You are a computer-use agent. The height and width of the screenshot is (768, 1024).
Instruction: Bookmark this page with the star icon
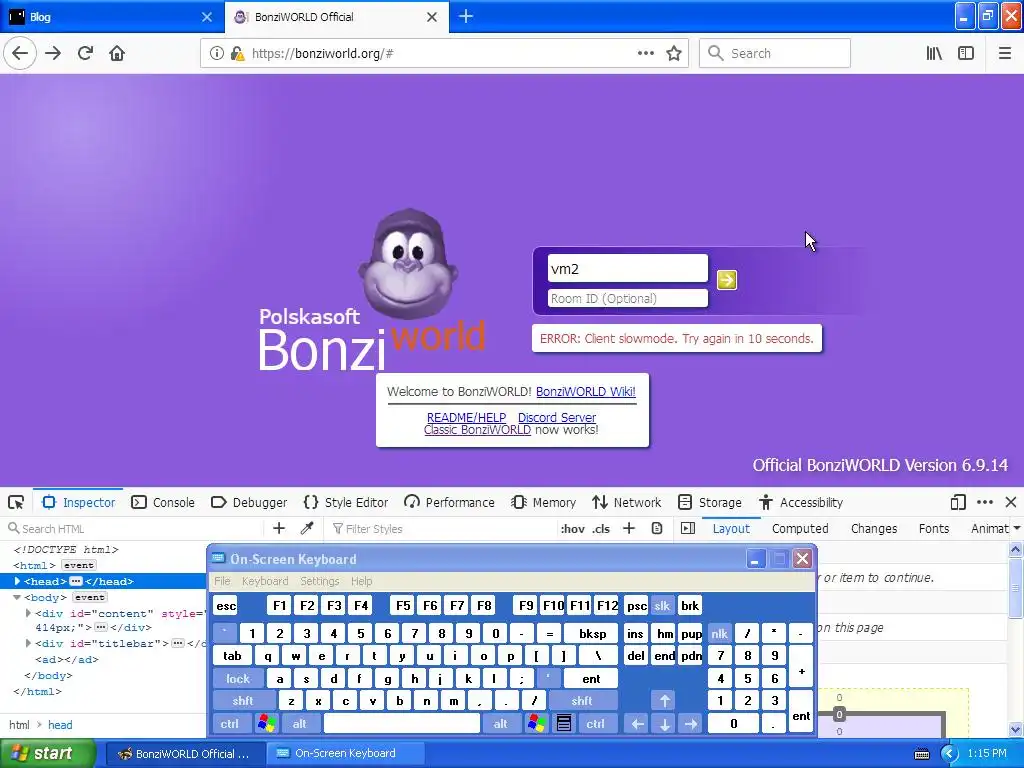[674, 53]
